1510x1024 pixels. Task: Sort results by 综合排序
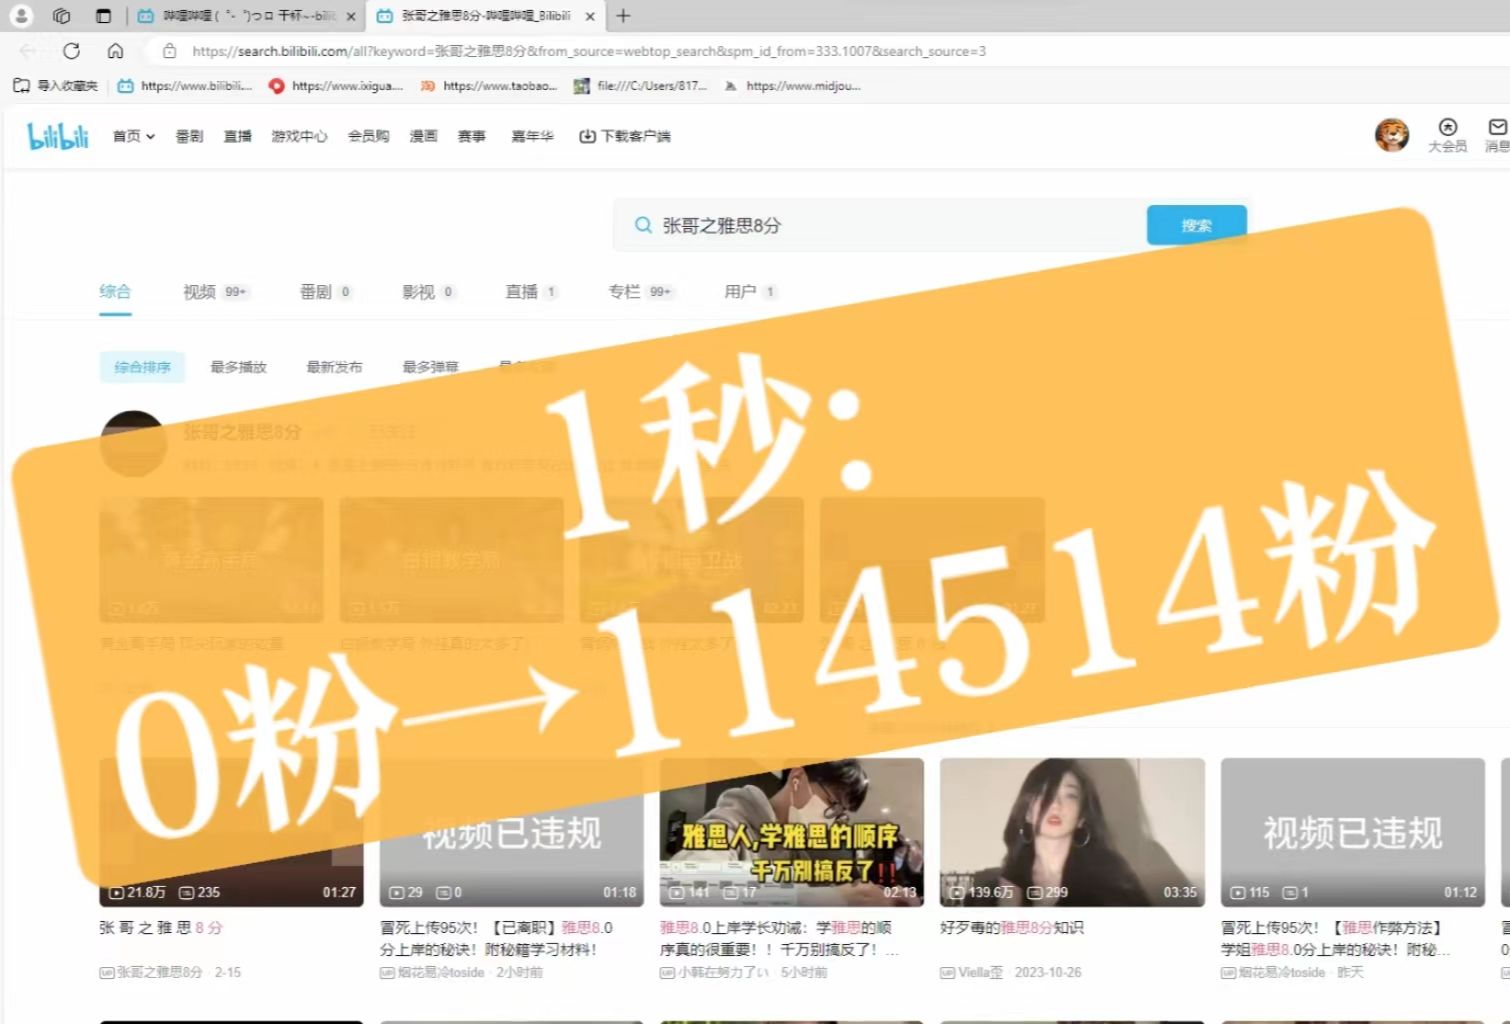coord(142,367)
